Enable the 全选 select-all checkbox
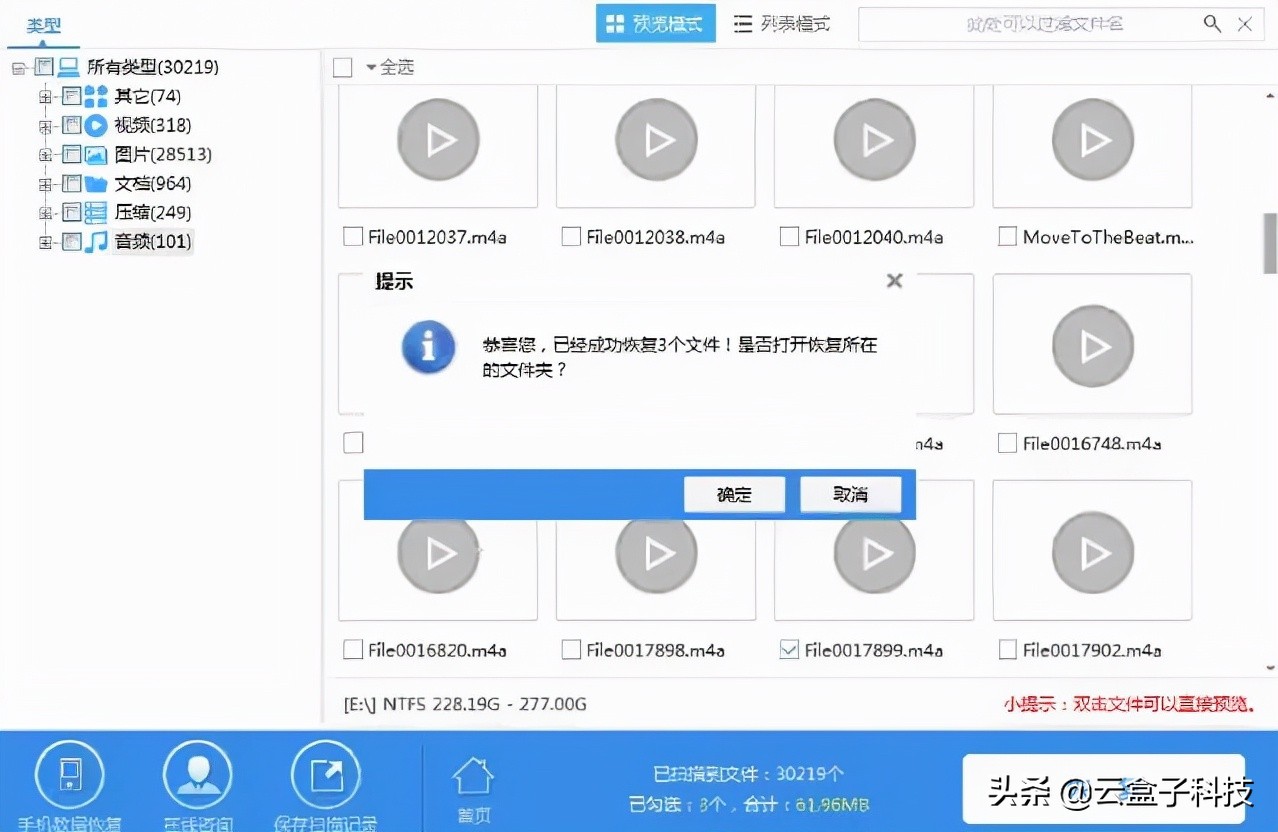This screenshot has height=832, width=1278. (343, 67)
